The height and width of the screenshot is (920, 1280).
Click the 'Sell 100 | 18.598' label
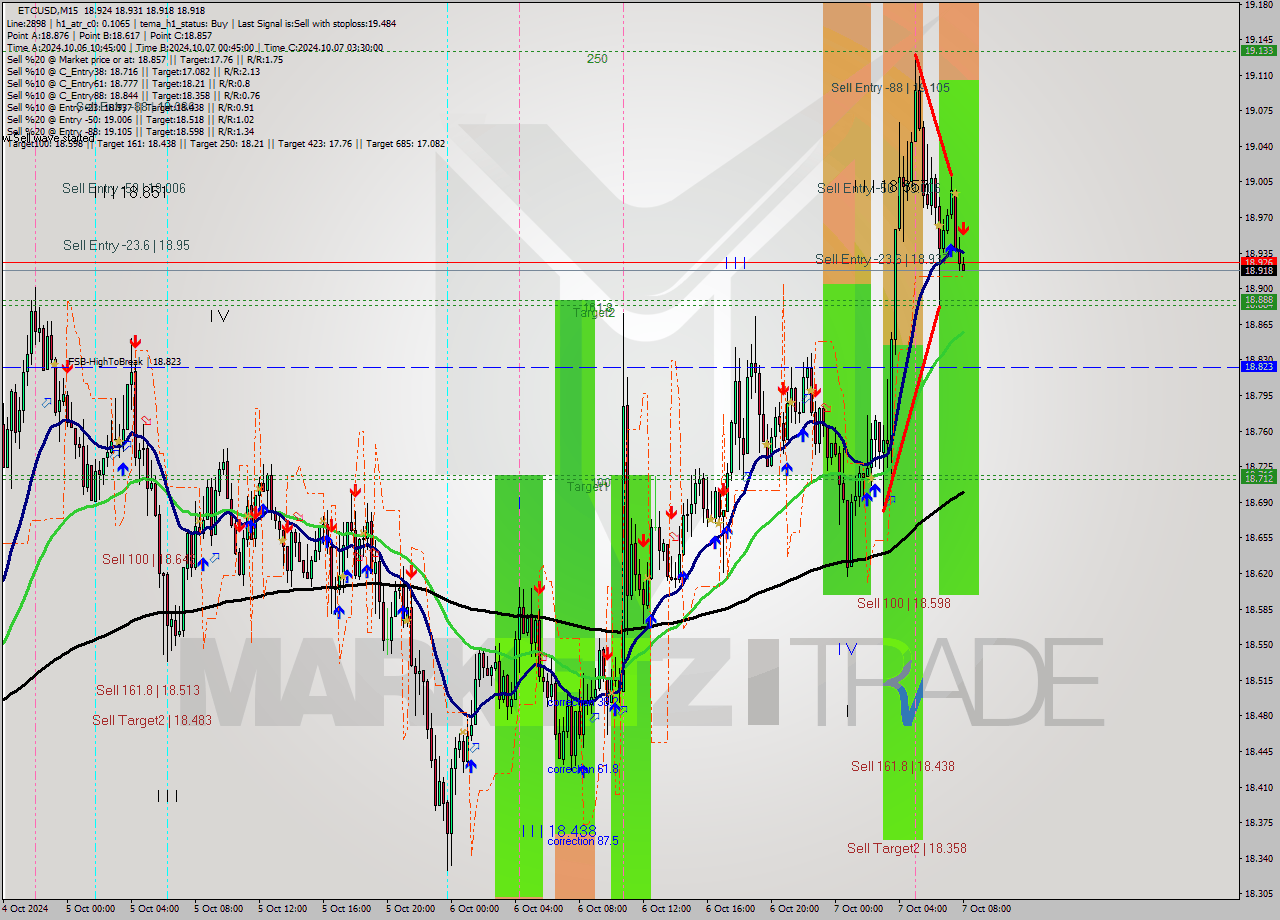904,603
